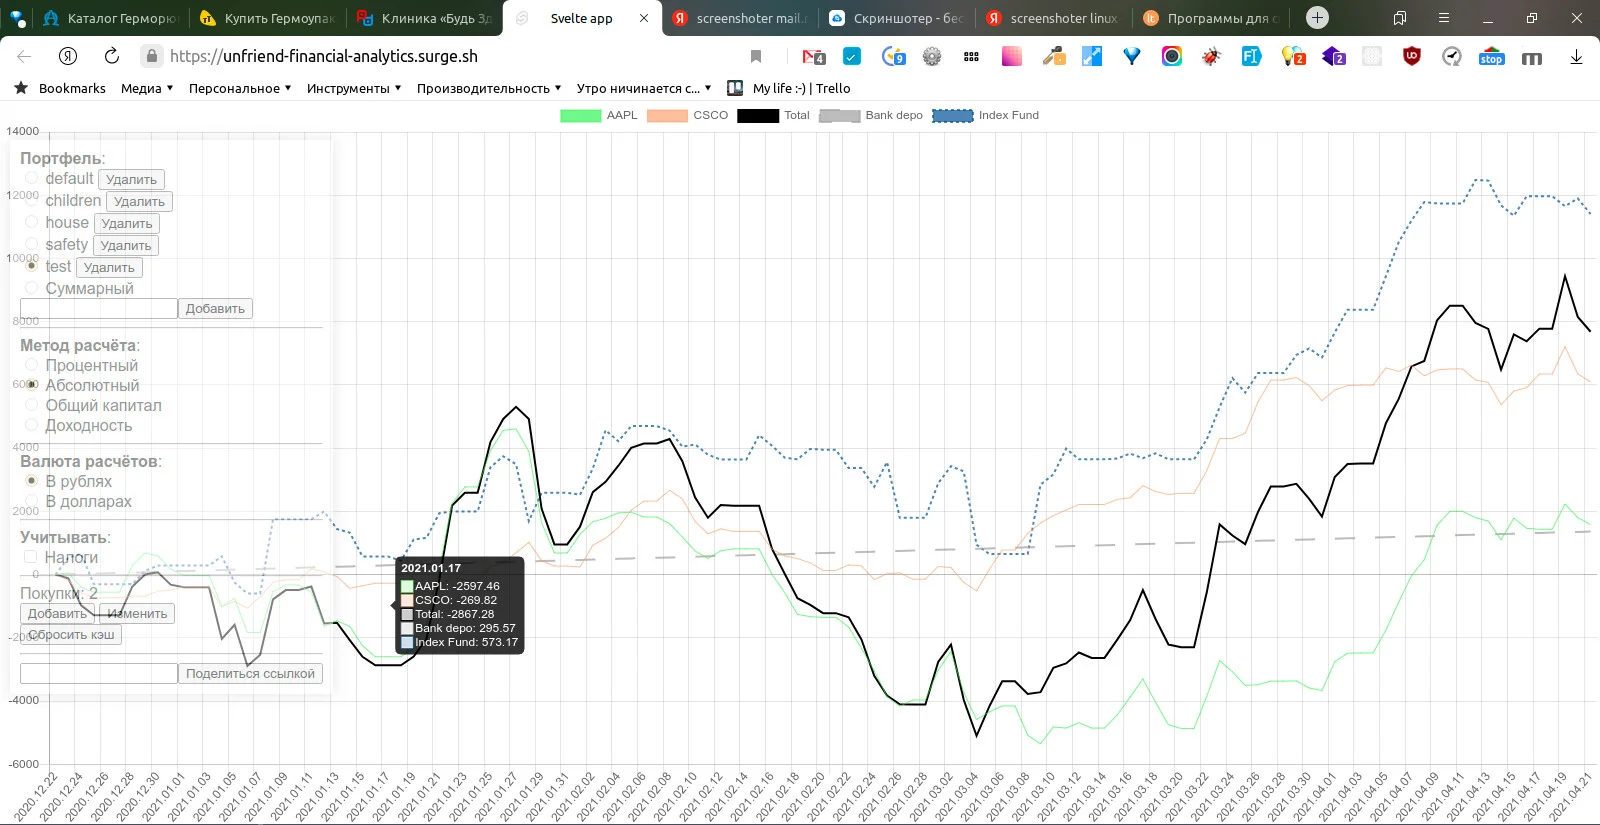Select the default portfolio radio button
The height and width of the screenshot is (825, 1600).
[31, 178]
